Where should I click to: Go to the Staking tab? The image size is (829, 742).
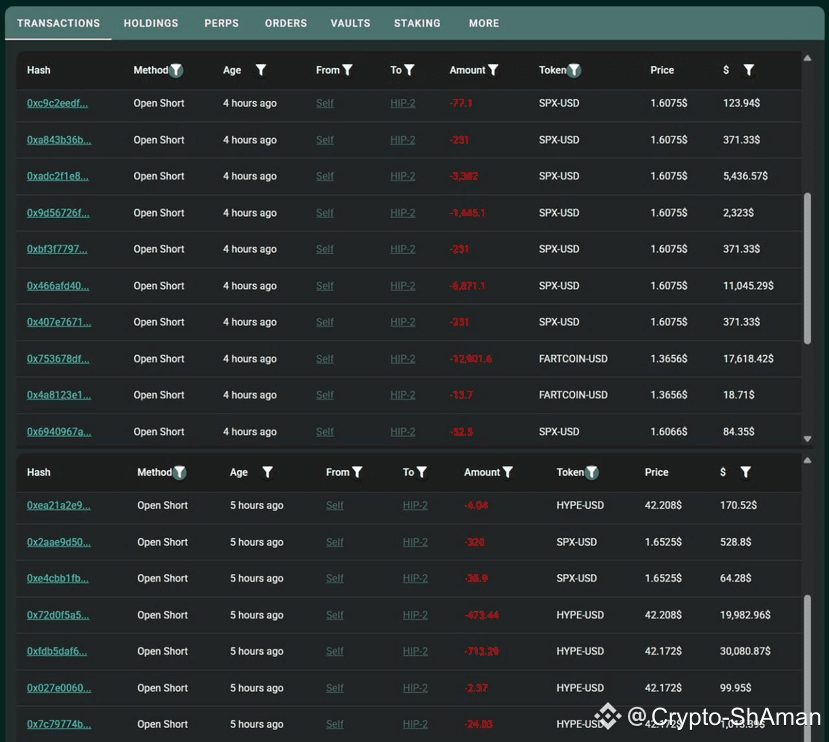tap(417, 23)
